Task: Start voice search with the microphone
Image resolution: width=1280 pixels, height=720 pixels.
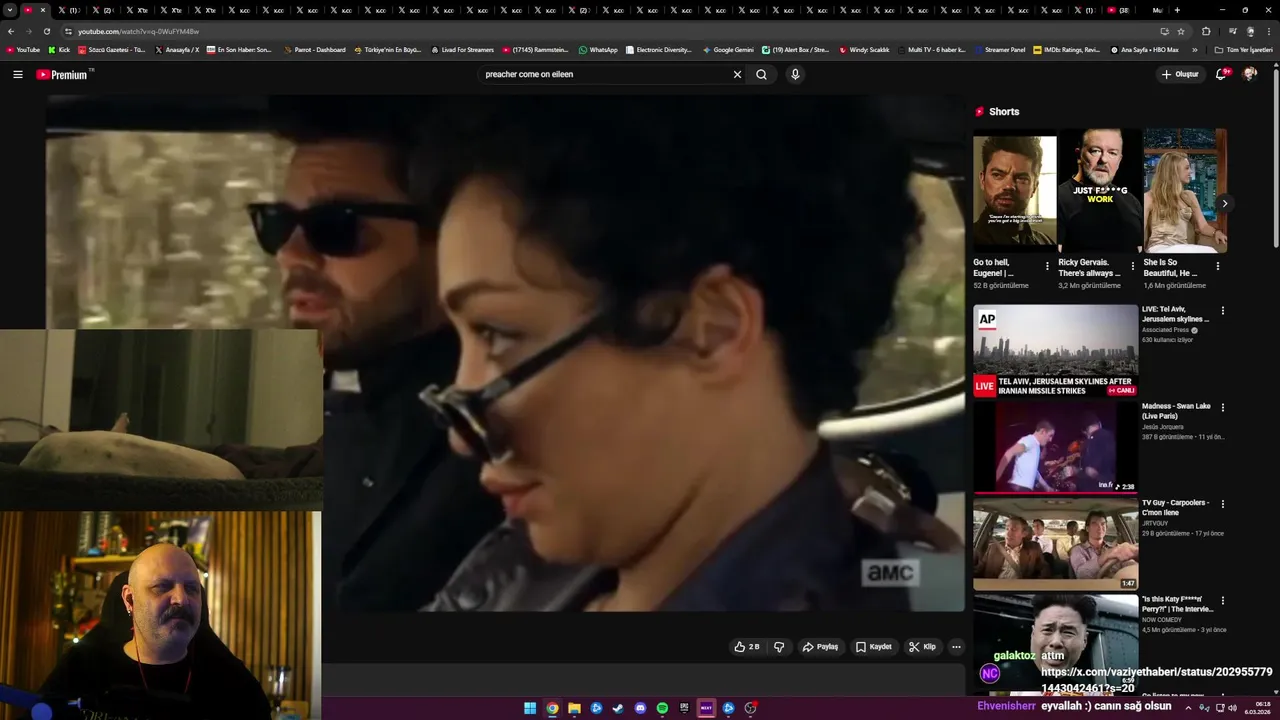Action: tap(795, 74)
